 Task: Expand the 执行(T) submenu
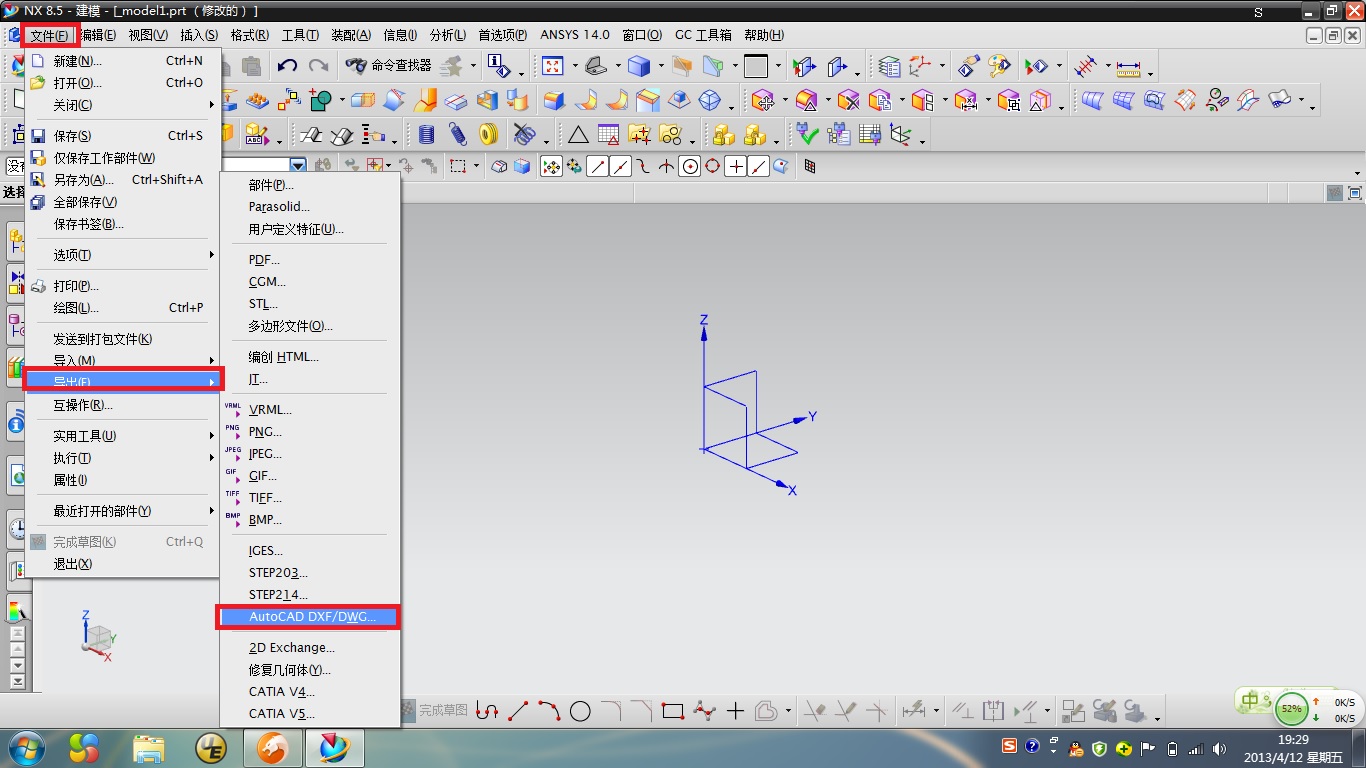(122, 458)
